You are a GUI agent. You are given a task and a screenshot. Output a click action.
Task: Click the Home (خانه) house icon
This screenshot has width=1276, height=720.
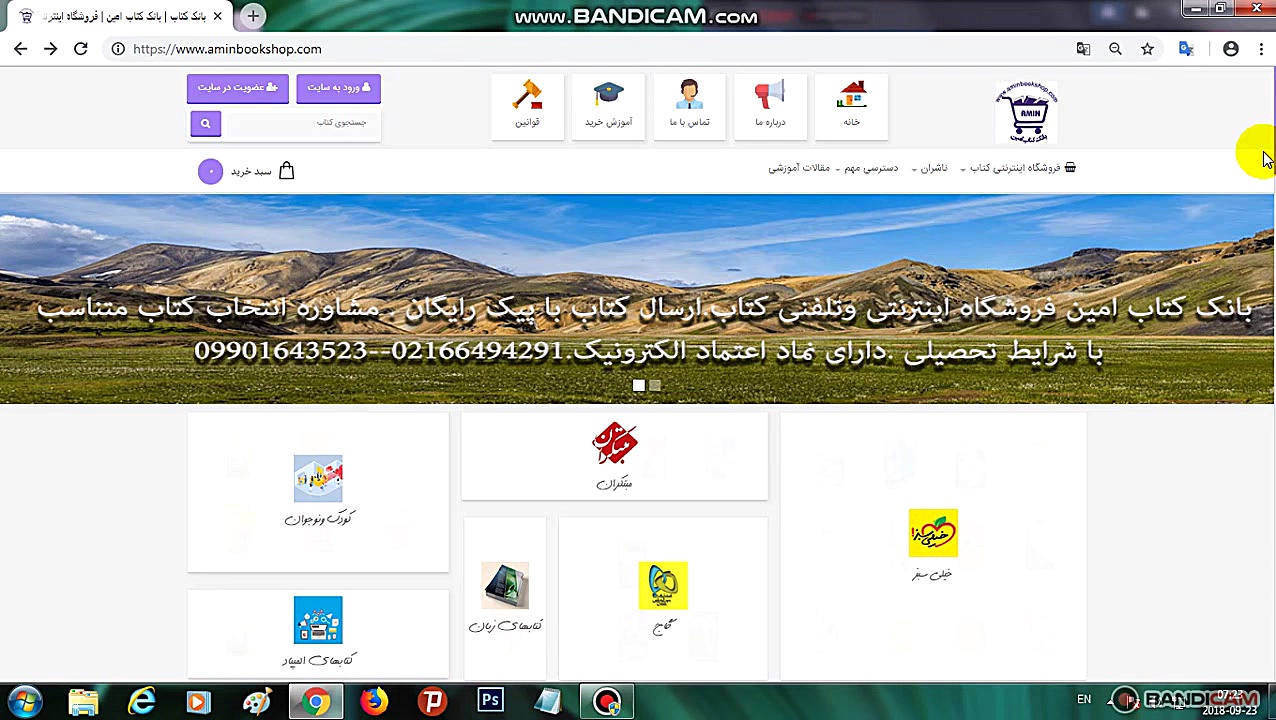852,95
